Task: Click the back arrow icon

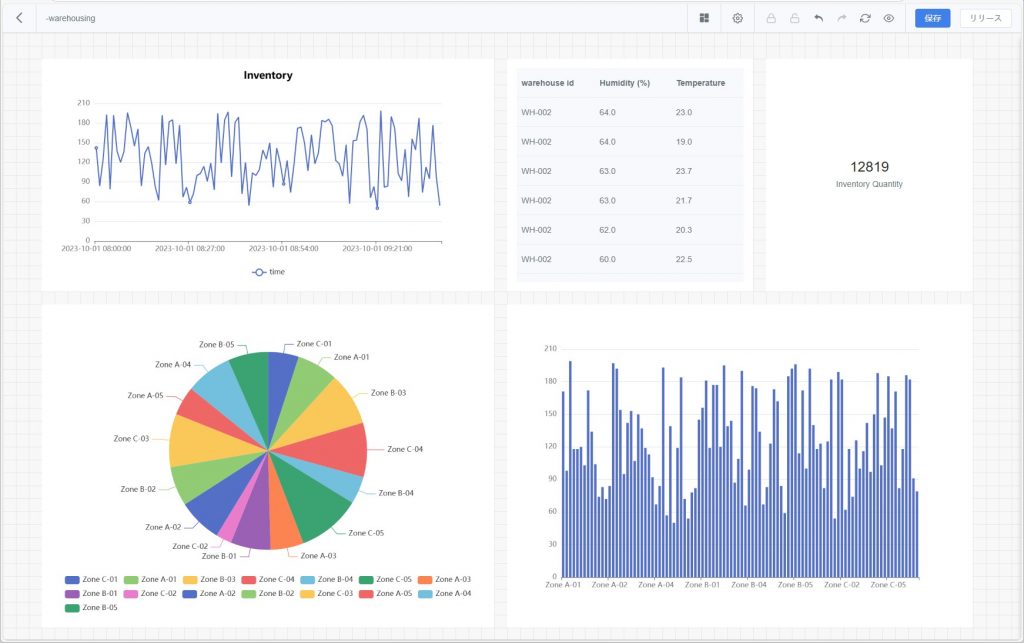Action: (x=19, y=18)
